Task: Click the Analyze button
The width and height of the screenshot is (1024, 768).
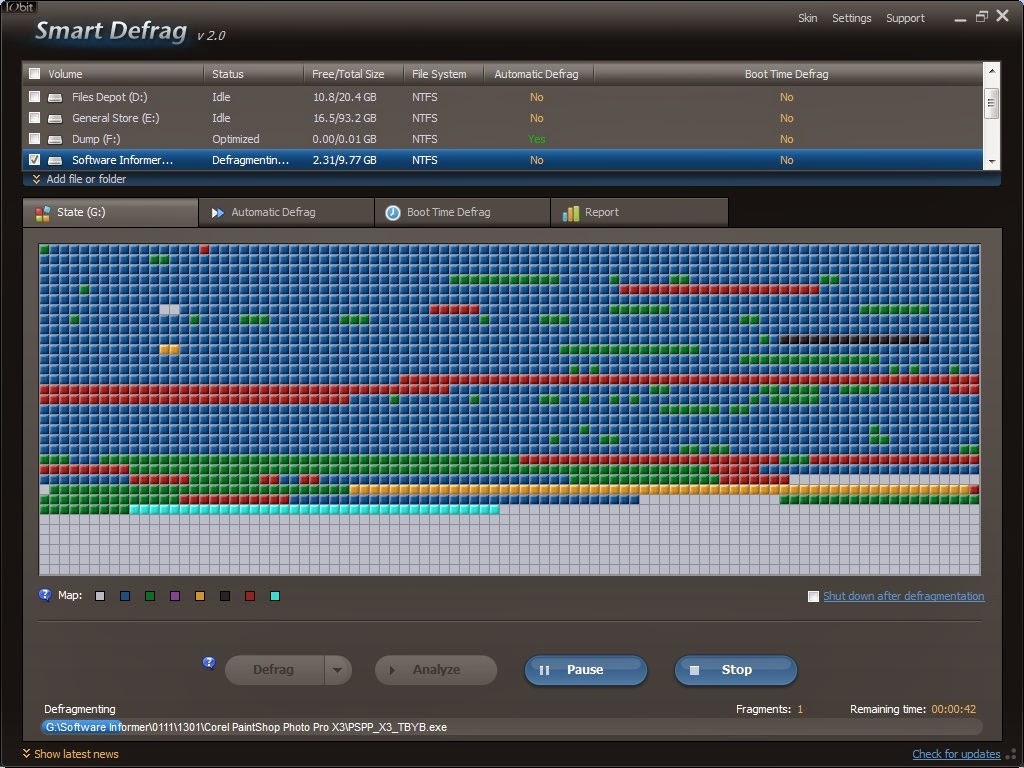Action: 436,670
